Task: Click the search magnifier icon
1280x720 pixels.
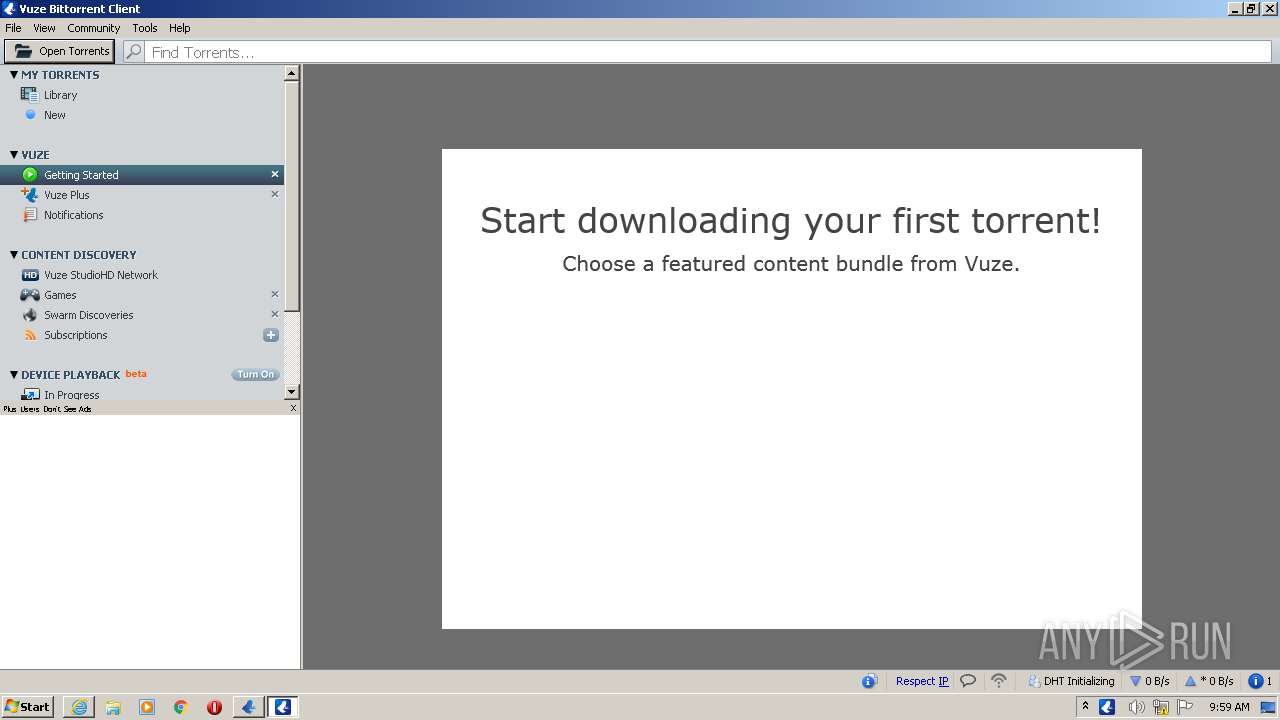Action: (x=134, y=51)
